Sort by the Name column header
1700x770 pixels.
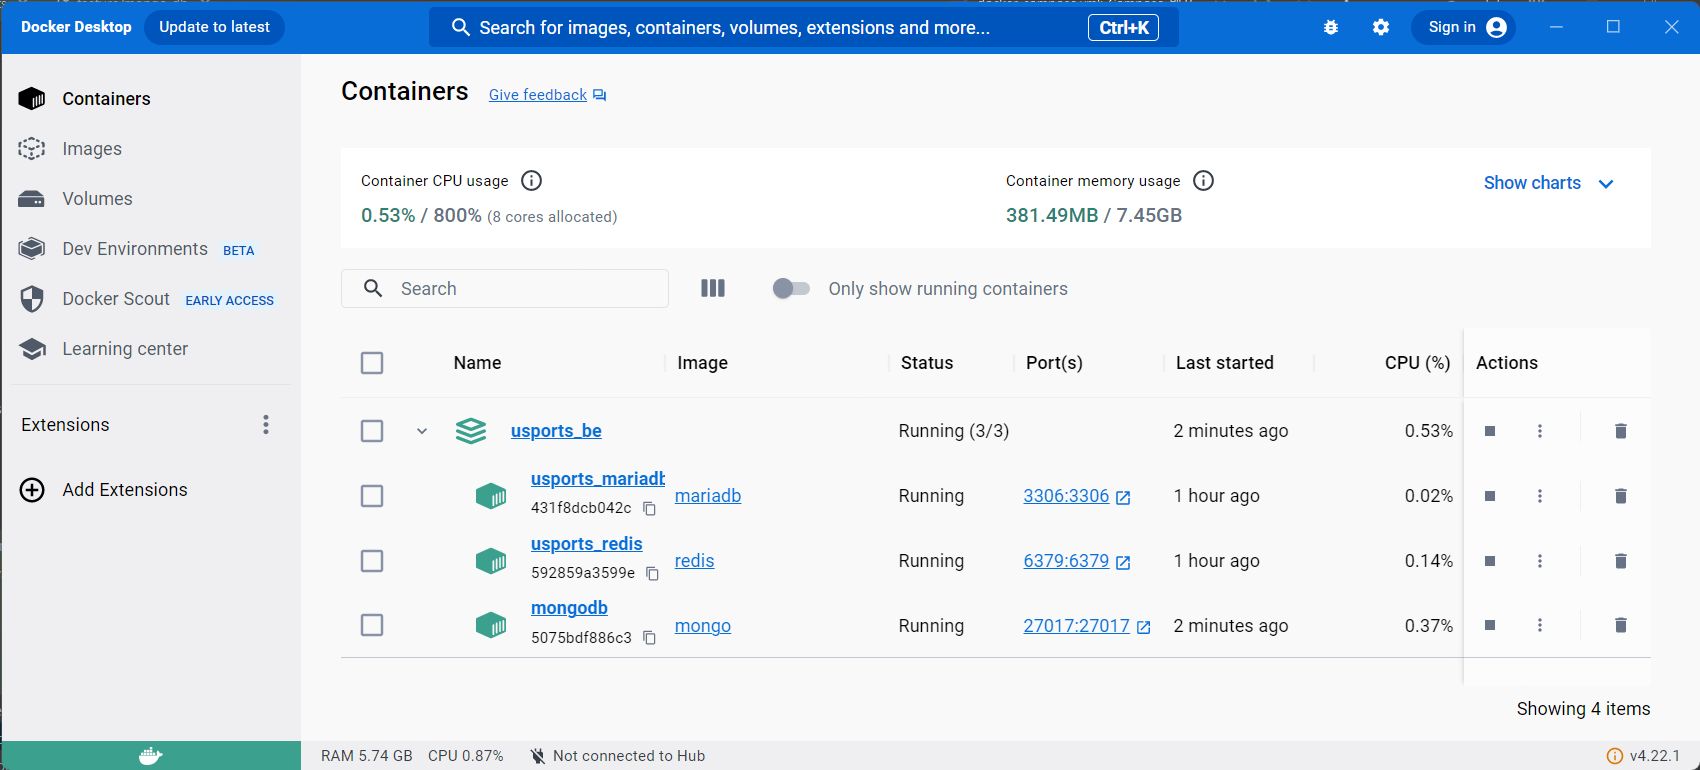pyautogui.click(x=477, y=363)
